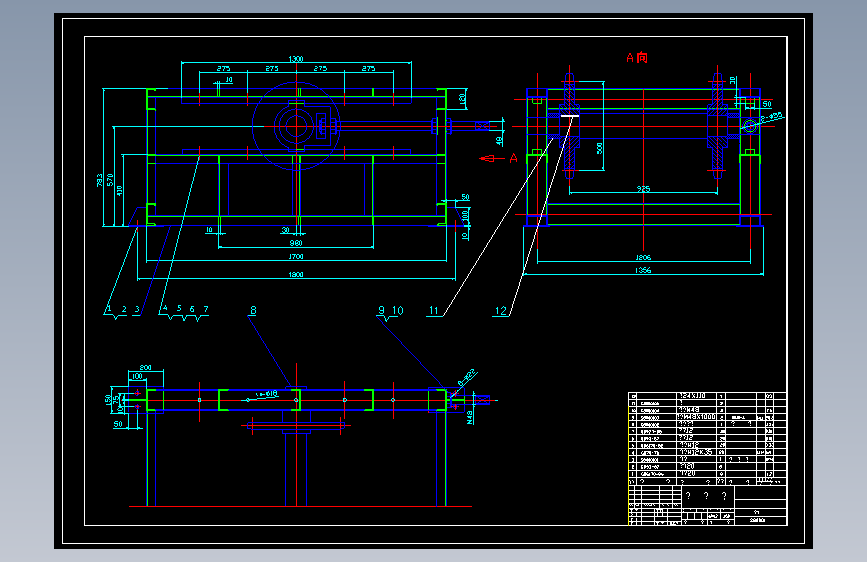Select the 1206 dimension text

pos(643,257)
